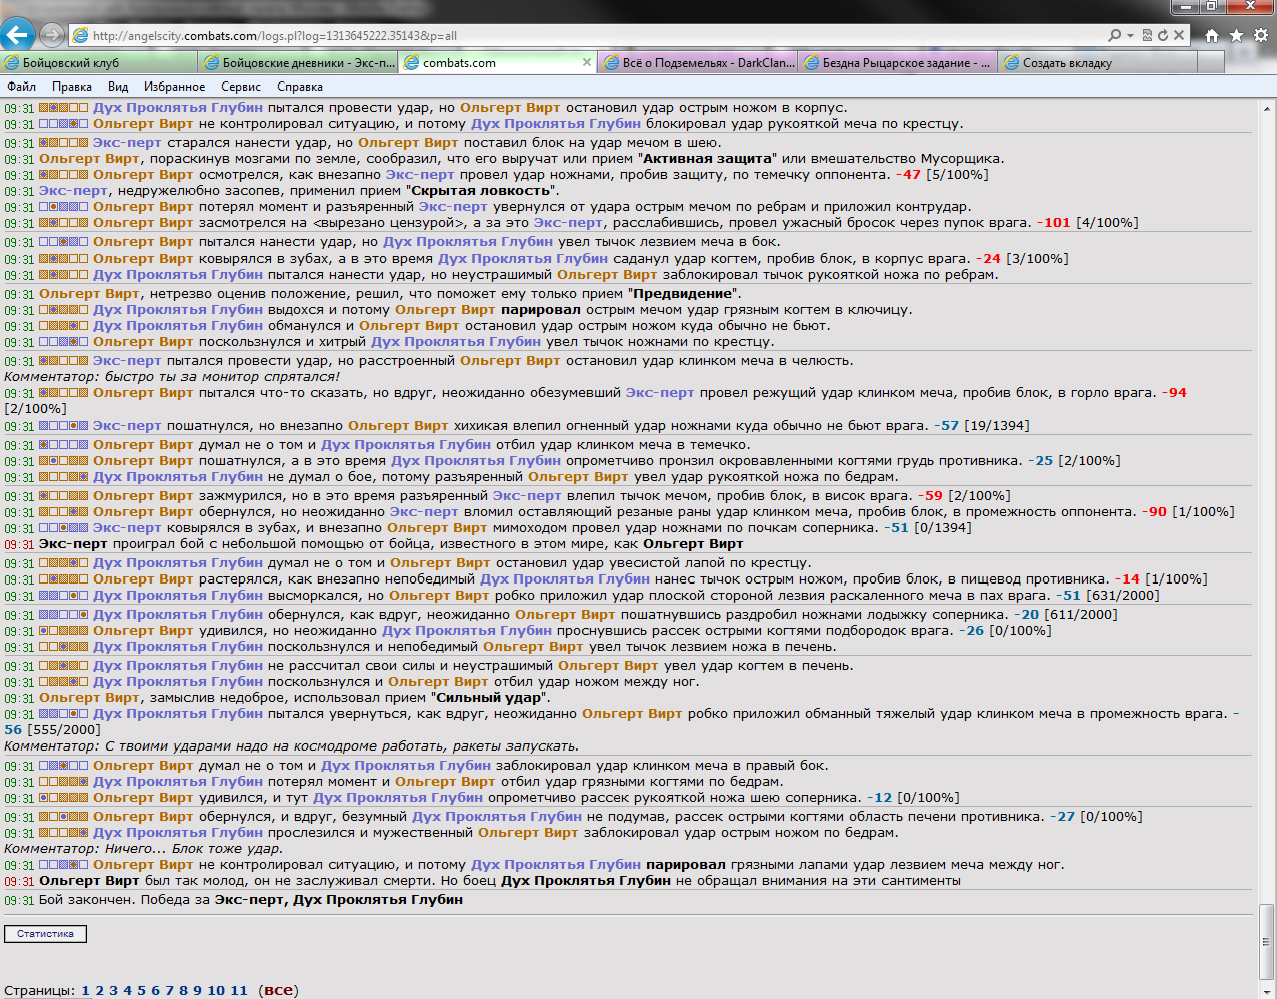Click the bold text Сильный удар
Screen dimensions: 1277x999
490,698
